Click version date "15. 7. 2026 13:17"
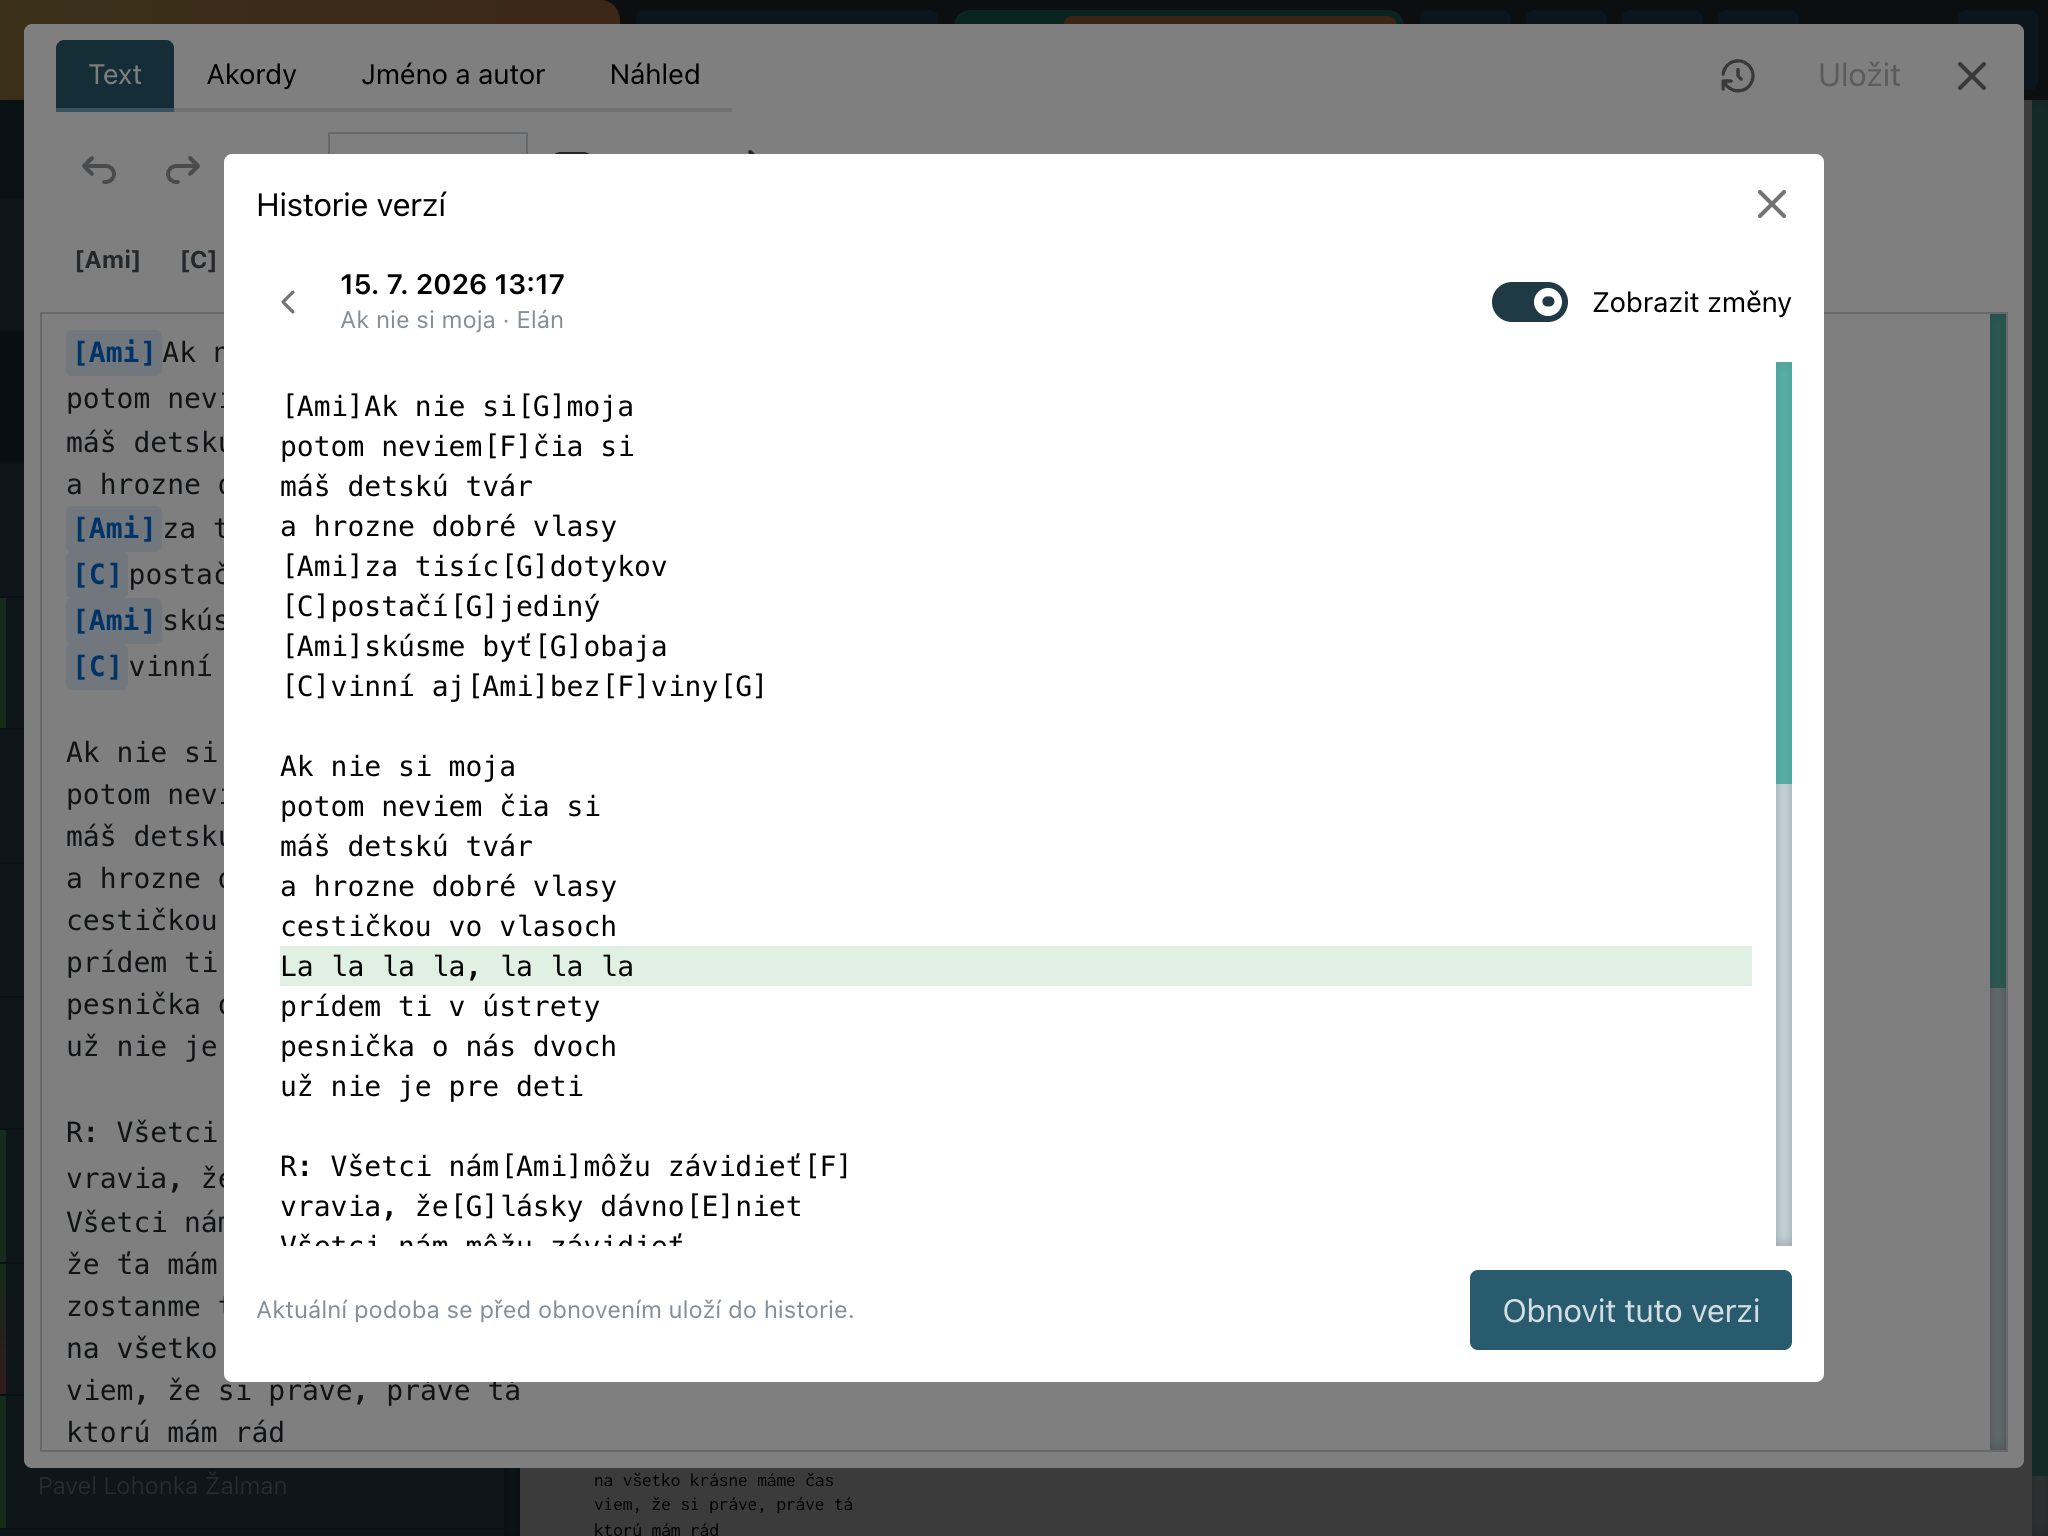Viewport: 2048px width, 1536px height. [452, 284]
